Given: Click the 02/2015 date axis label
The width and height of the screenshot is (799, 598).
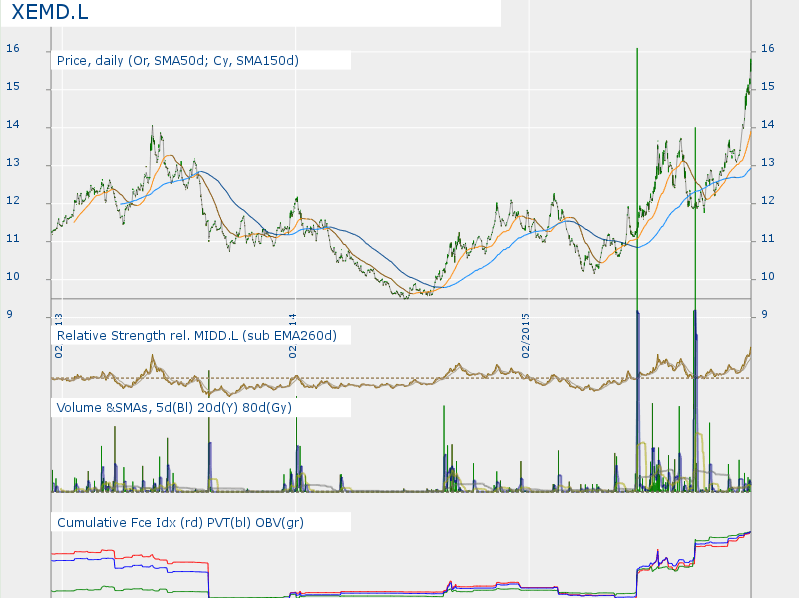Looking at the screenshot, I should pos(525,336).
